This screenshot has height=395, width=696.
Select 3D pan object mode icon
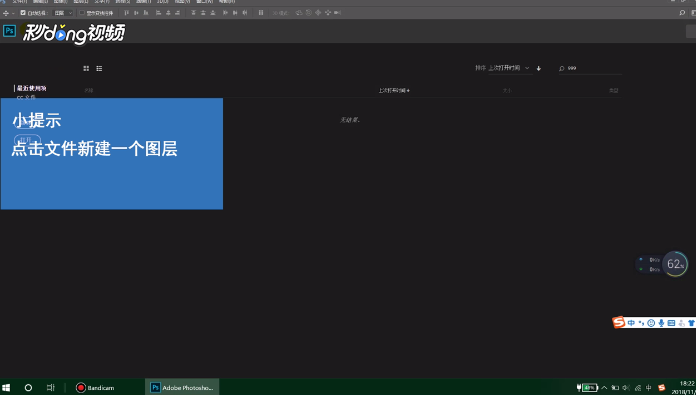click(x=318, y=13)
